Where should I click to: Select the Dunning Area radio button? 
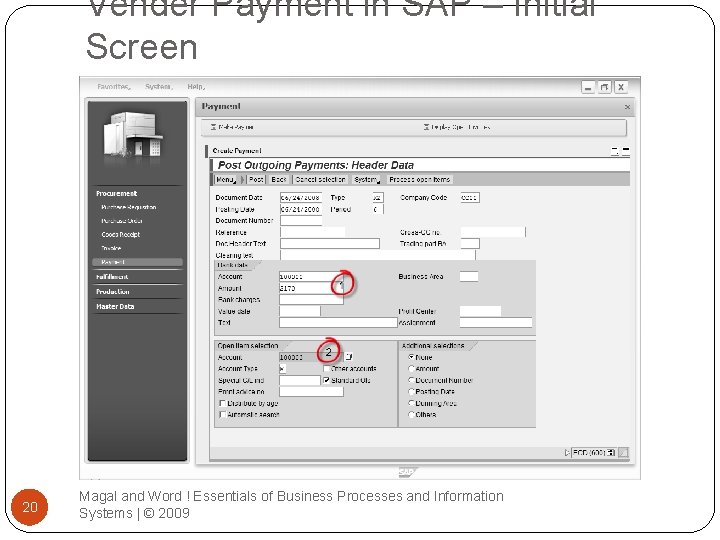pyautogui.click(x=411, y=403)
